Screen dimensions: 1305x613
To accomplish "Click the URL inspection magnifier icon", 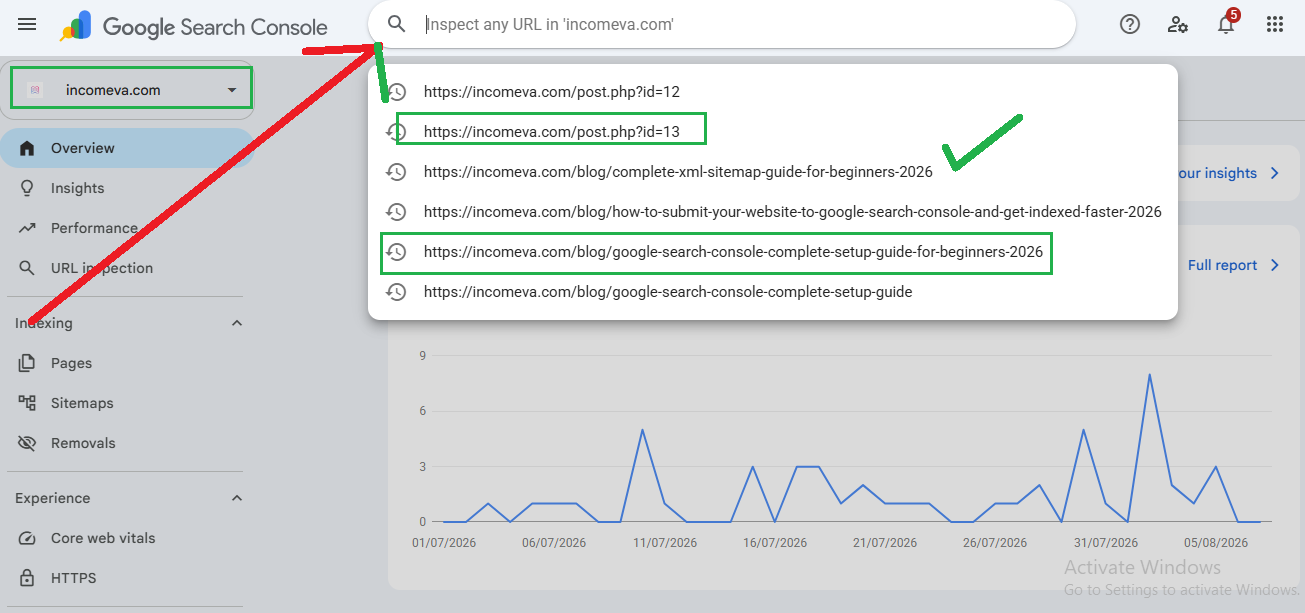I will [27, 268].
